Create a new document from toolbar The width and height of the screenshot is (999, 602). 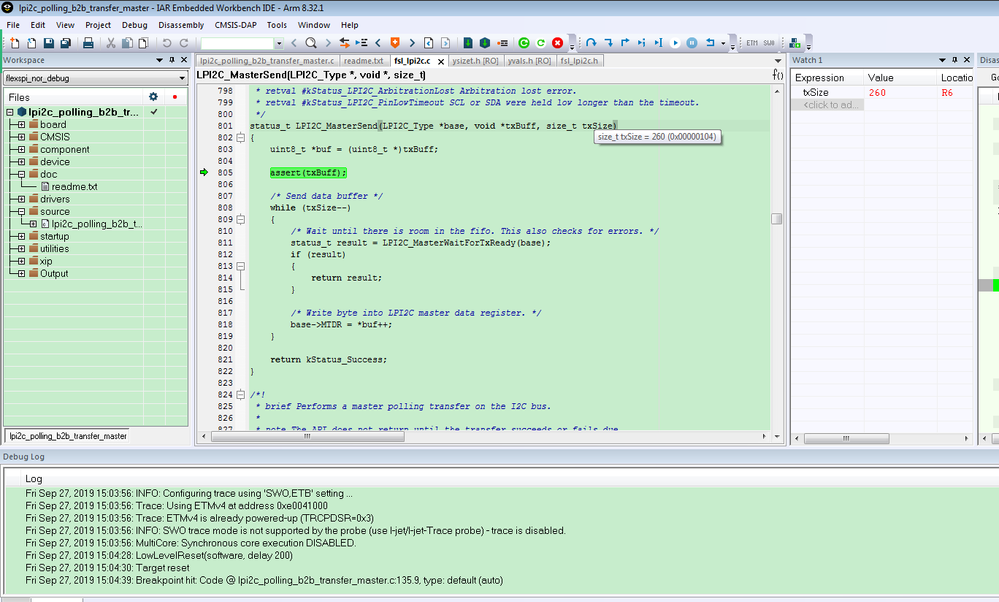click(15, 43)
